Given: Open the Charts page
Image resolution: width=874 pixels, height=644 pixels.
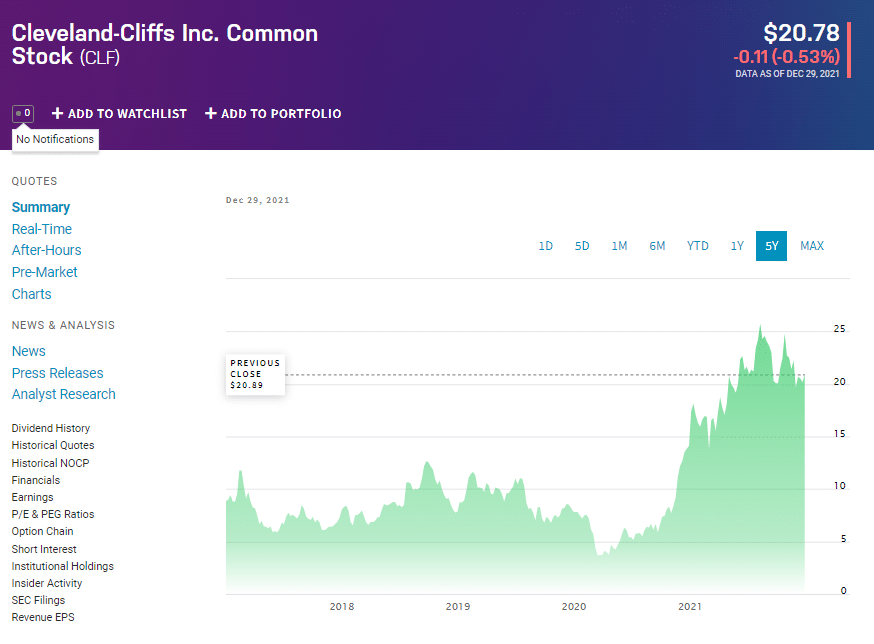Looking at the screenshot, I should [x=31, y=294].
